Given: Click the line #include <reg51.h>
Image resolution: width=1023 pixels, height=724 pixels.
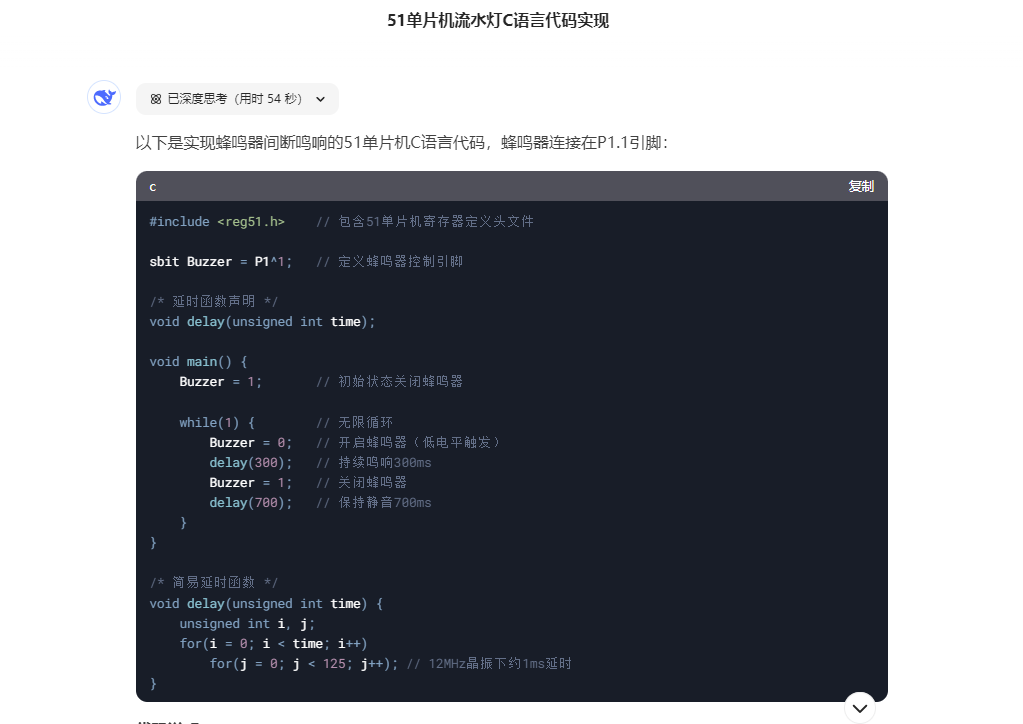Looking at the screenshot, I should 217,222.
